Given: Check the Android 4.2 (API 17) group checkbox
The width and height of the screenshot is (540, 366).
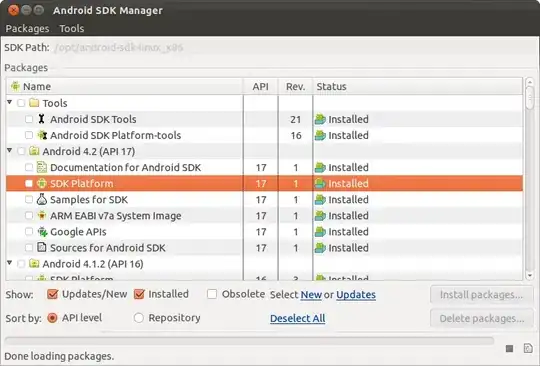Looking at the screenshot, I should (x=21, y=151).
